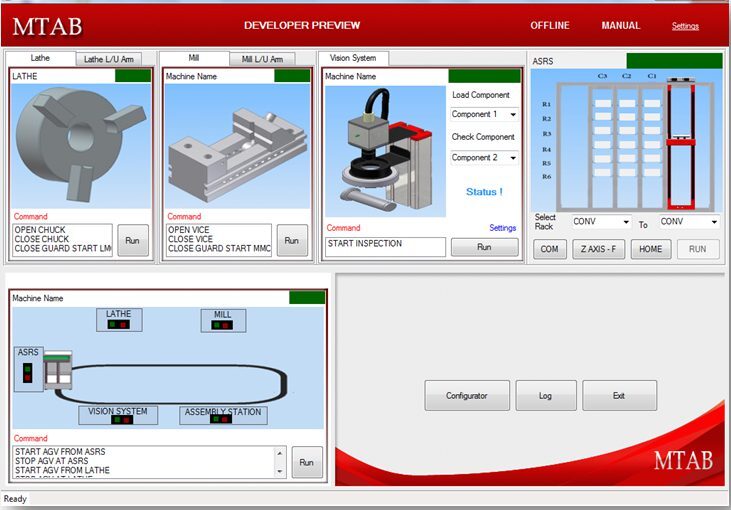Click the Mill panel green status indicator
The width and height of the screenshot is (731, 510).
point(292,76)
